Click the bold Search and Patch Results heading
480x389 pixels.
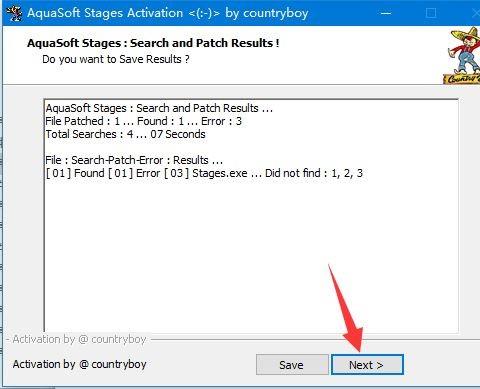(153, 43)
